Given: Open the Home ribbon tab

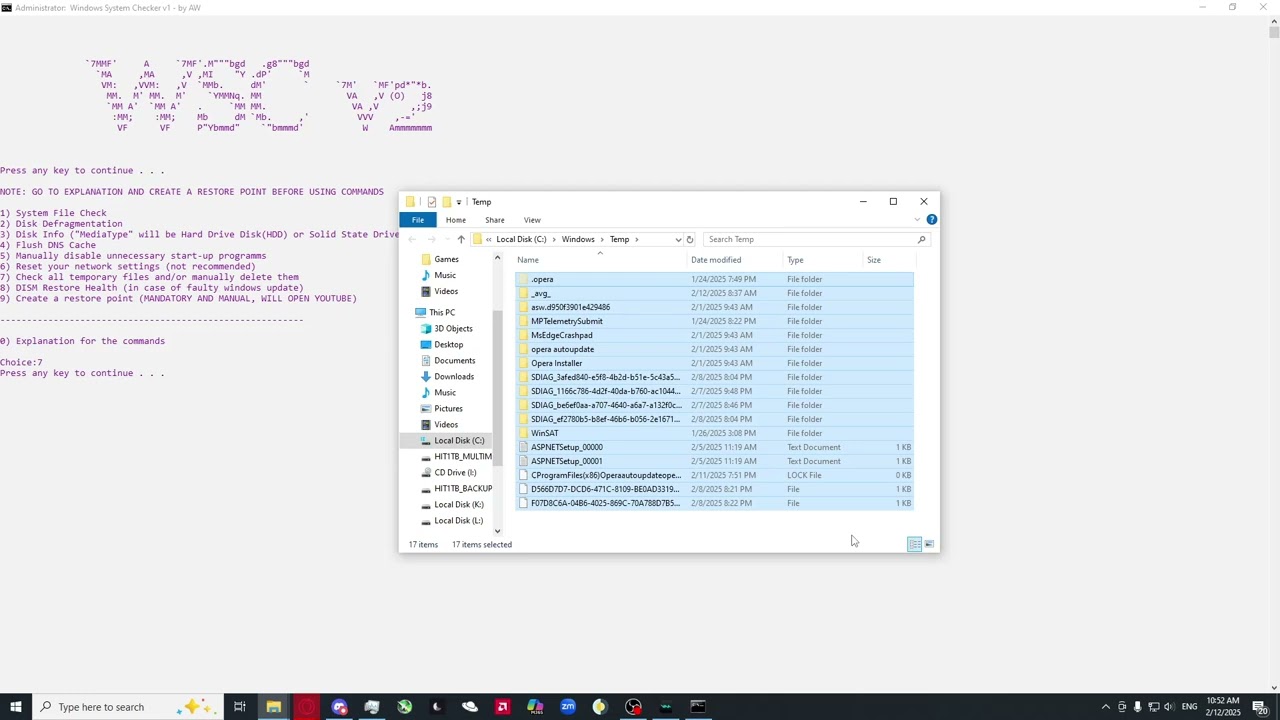Looking at the screenshot, I should click(455, 220).
